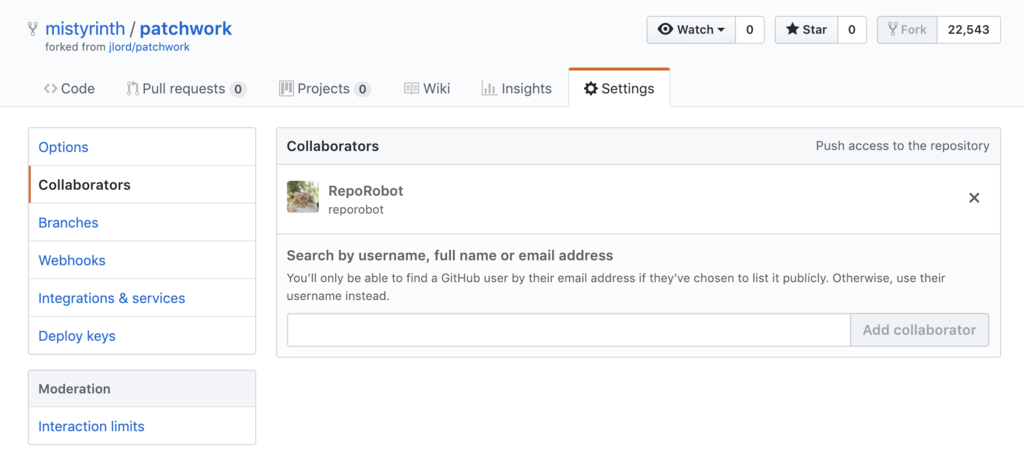Click the Fork button
This screenshot has height=461, width=1024.
point(907,30)
